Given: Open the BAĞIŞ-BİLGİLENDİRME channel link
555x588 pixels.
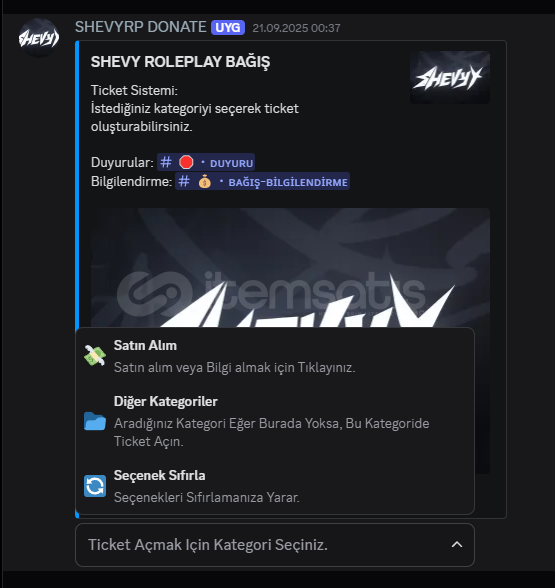Looking at the screenshot, I should [x=262, y=182].
